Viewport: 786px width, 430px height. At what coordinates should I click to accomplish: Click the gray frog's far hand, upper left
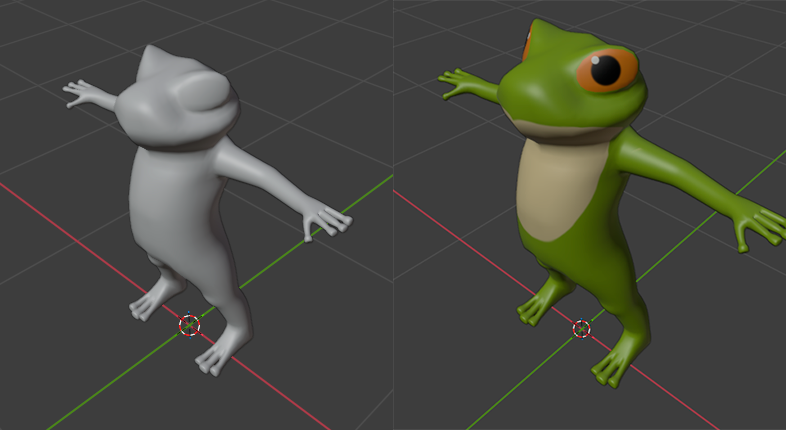click(x=78, y=93)
